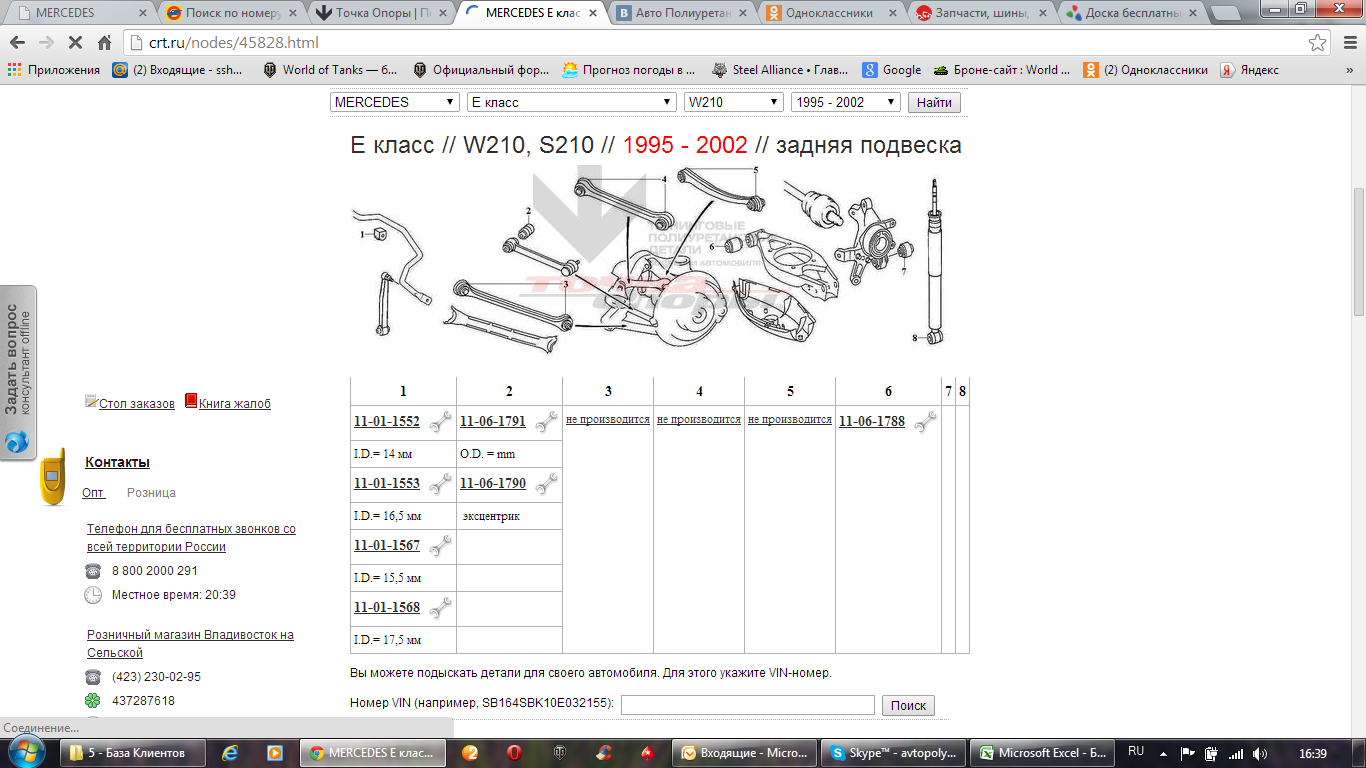
Task: Select Опт contacts tab
Action: (93, 493)
